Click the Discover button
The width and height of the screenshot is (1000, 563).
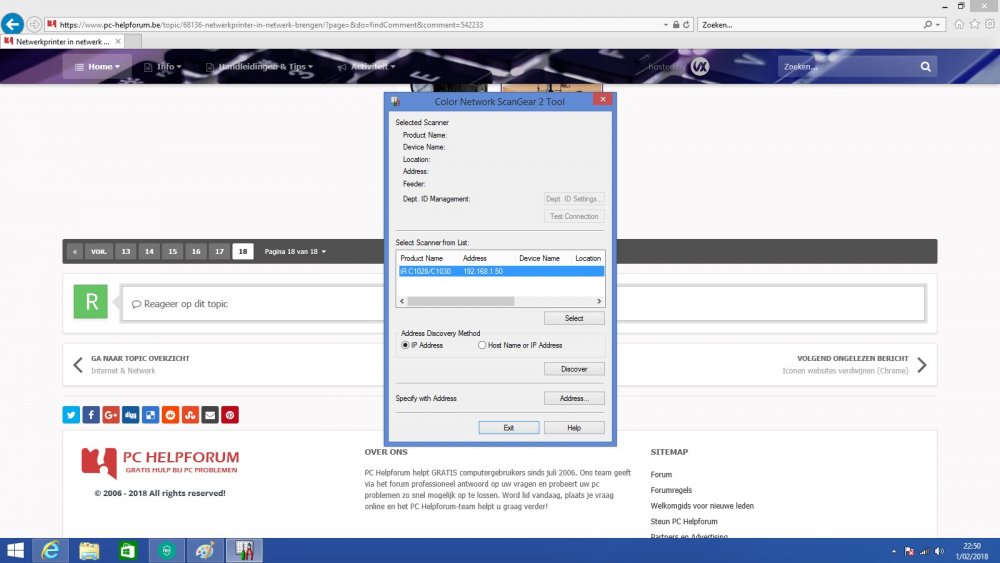(x=574, y=369)
